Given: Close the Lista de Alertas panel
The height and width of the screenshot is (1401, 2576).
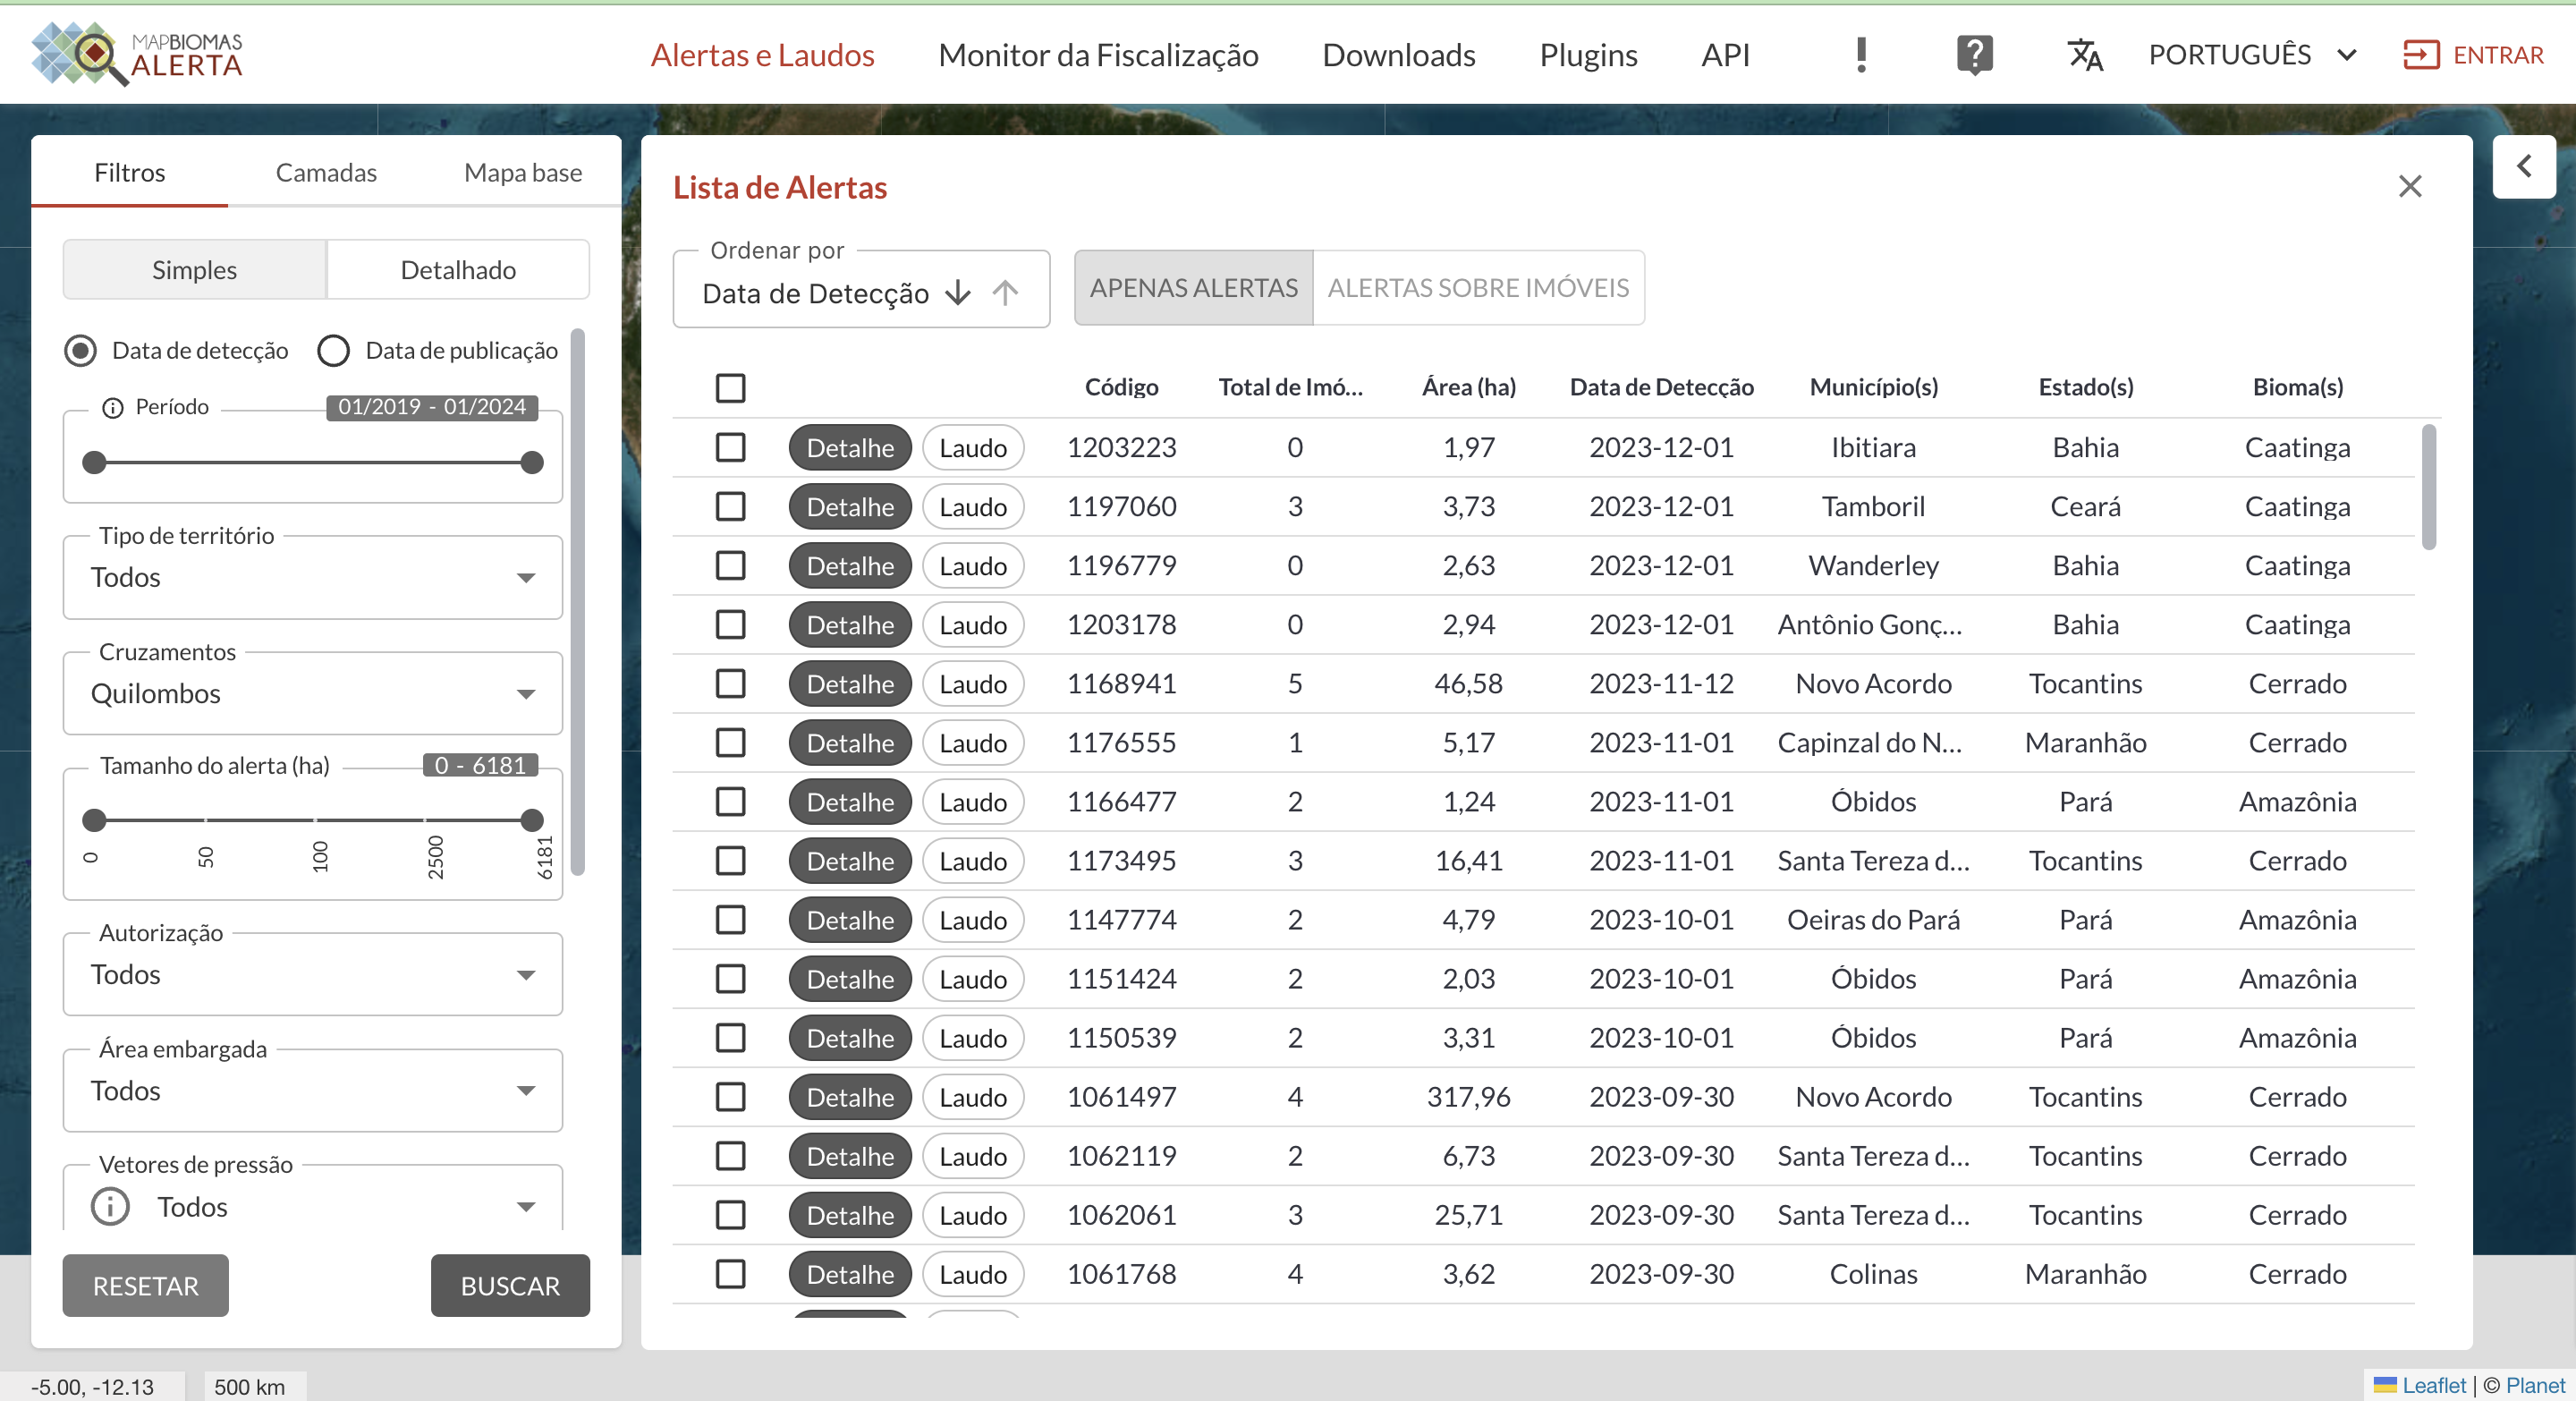Looking at the screenshot, I should (x=2410, y=186).
